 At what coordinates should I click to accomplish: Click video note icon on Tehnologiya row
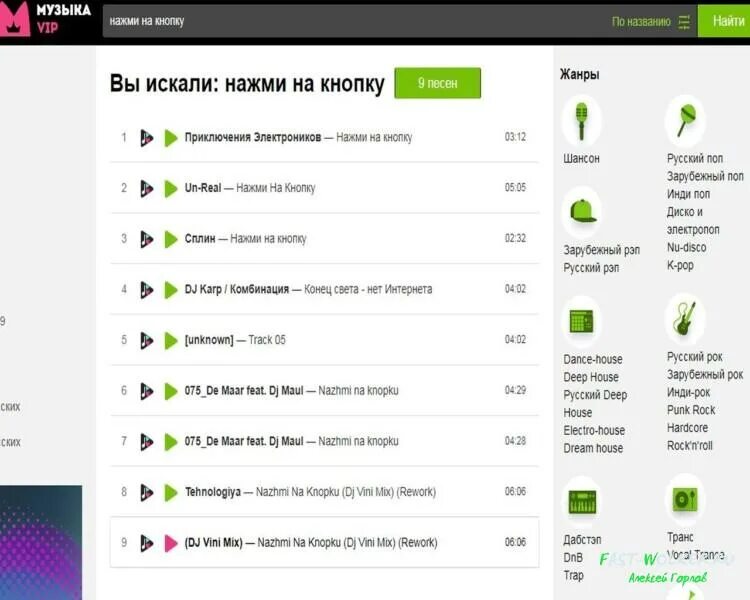[x=146, y=492]
